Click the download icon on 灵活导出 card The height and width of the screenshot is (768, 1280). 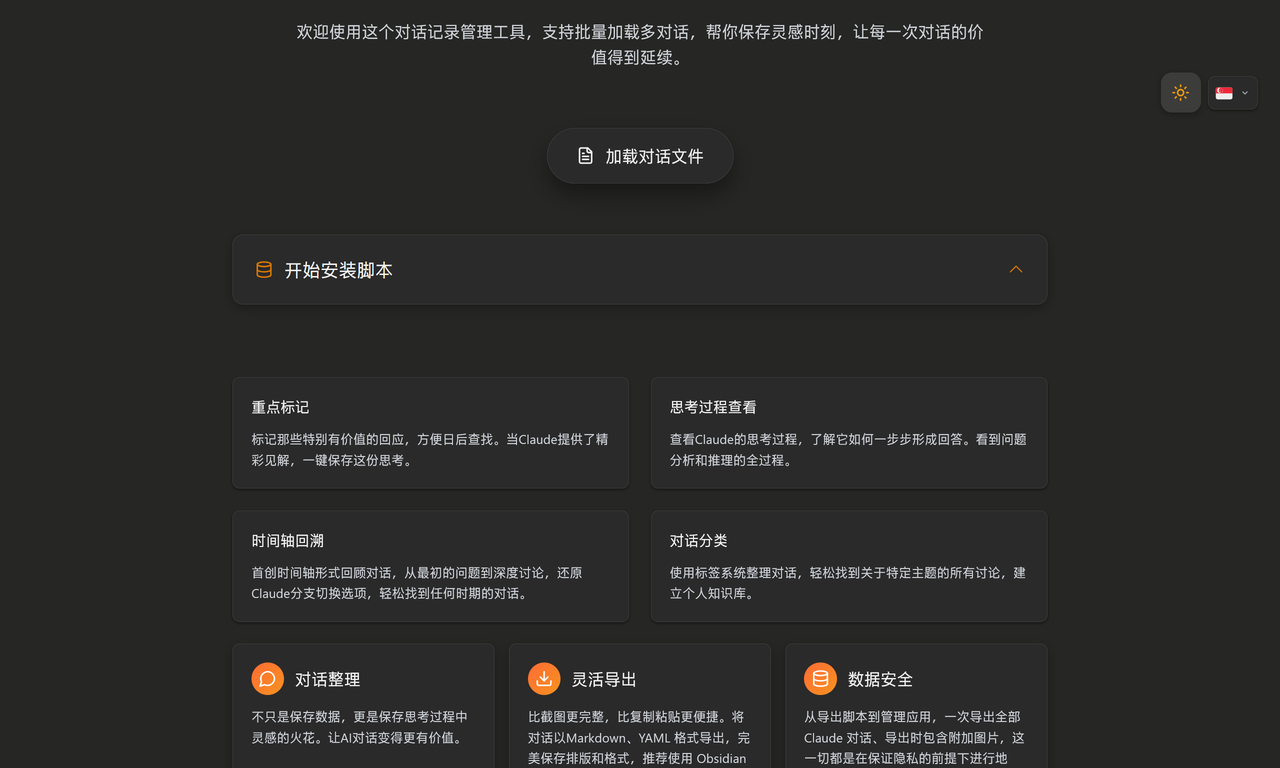[x=544, y=678]
